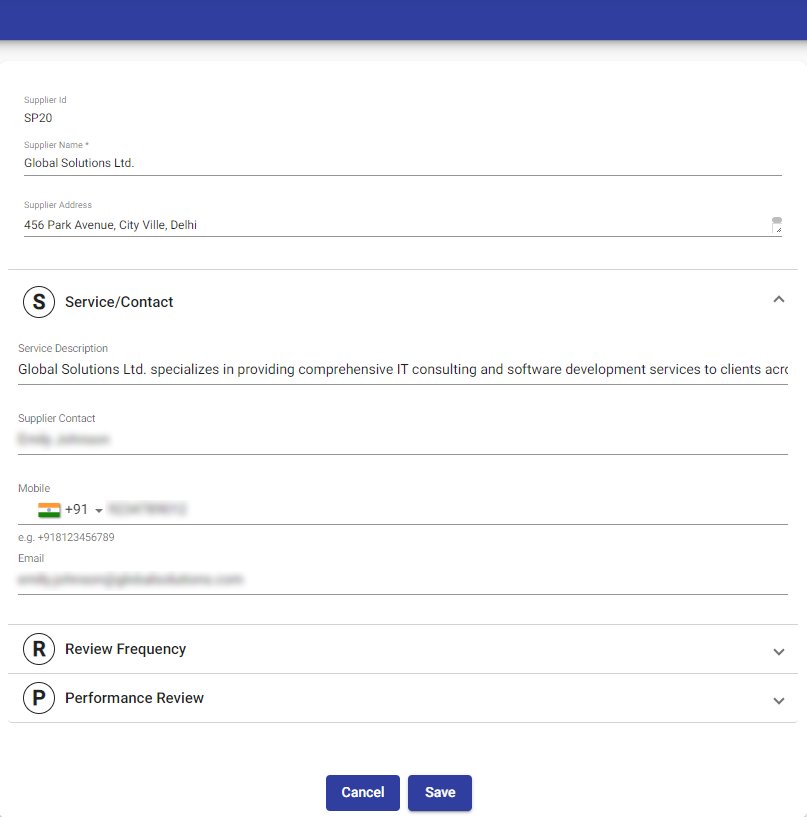Click the Performance Review panel title

[x=134, y=698]
